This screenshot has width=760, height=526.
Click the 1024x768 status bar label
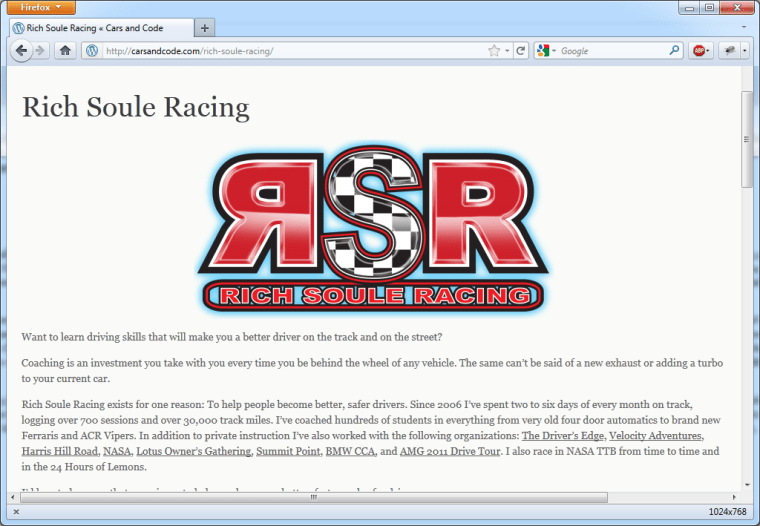click(727, 512)
